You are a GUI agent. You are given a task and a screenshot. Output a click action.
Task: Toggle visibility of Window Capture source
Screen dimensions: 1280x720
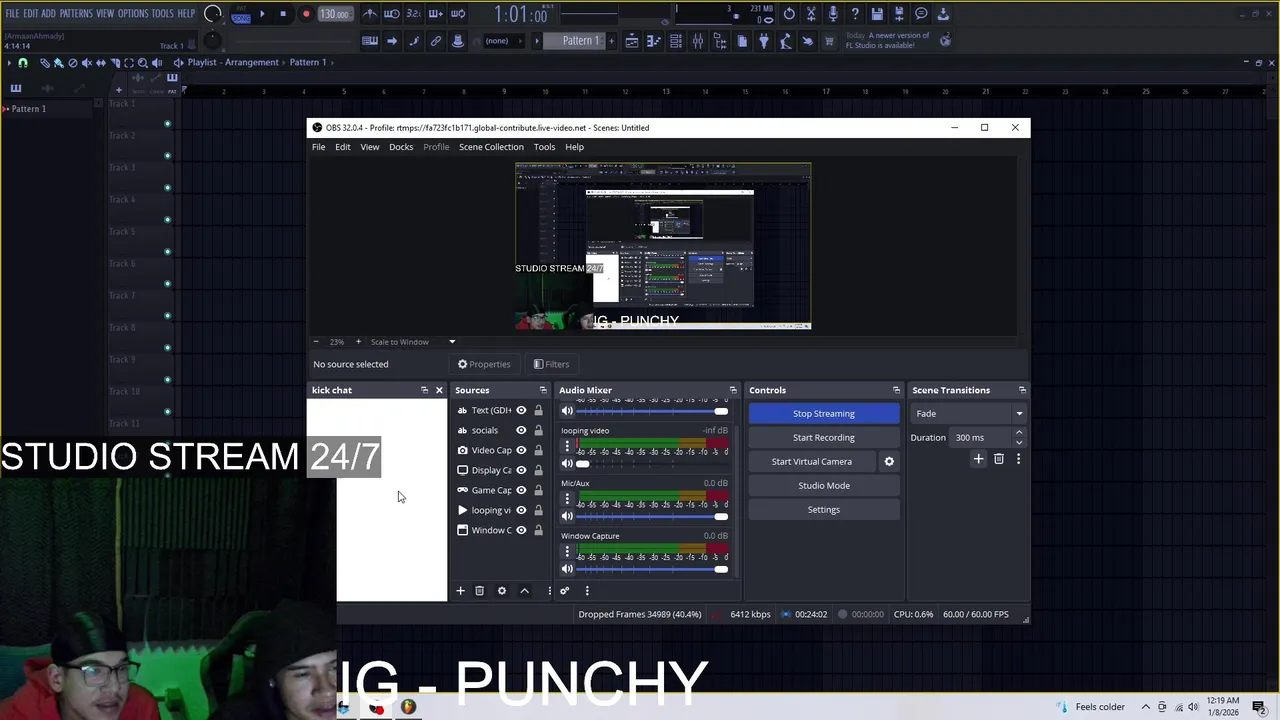pyautogui.click(x=521, y=530)
